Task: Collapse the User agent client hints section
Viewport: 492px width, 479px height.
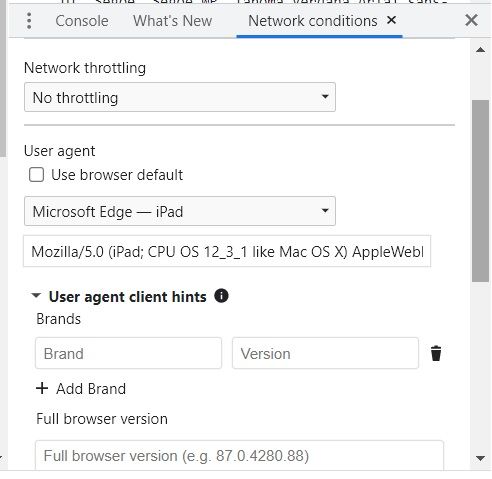Action: click(x=36, y=296)
